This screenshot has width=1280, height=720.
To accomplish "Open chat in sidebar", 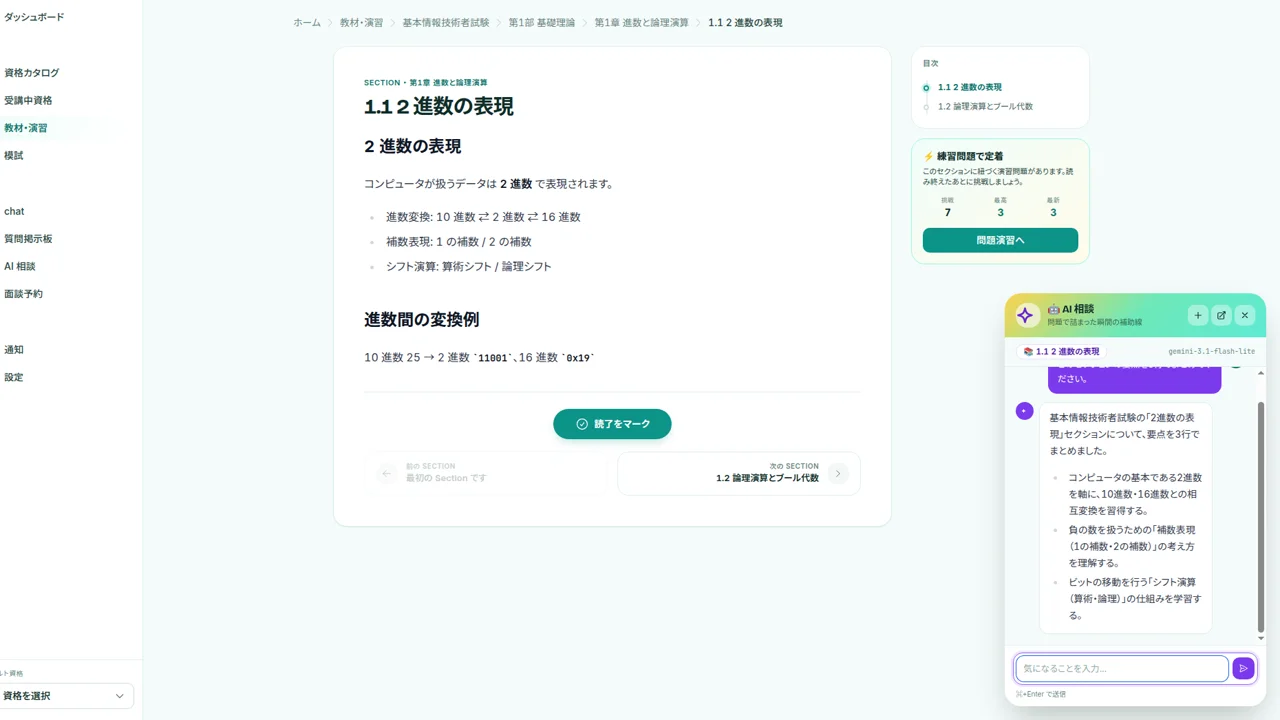I will (x=14, y=211).
